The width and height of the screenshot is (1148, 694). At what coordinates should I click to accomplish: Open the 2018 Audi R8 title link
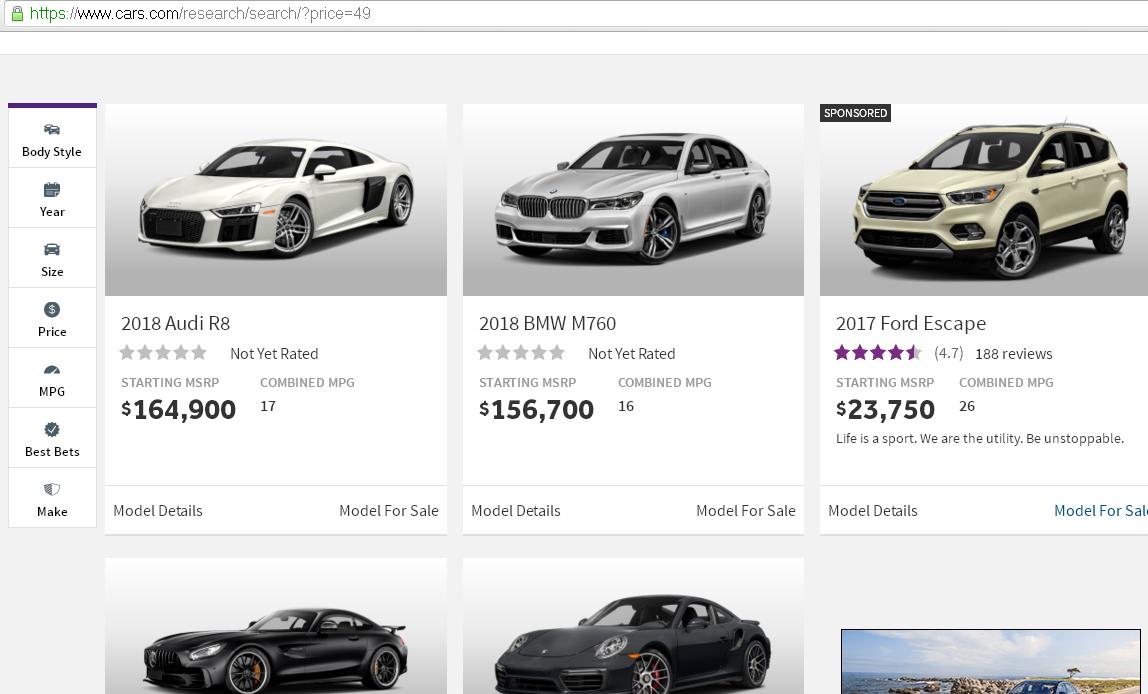pos(176,324)
